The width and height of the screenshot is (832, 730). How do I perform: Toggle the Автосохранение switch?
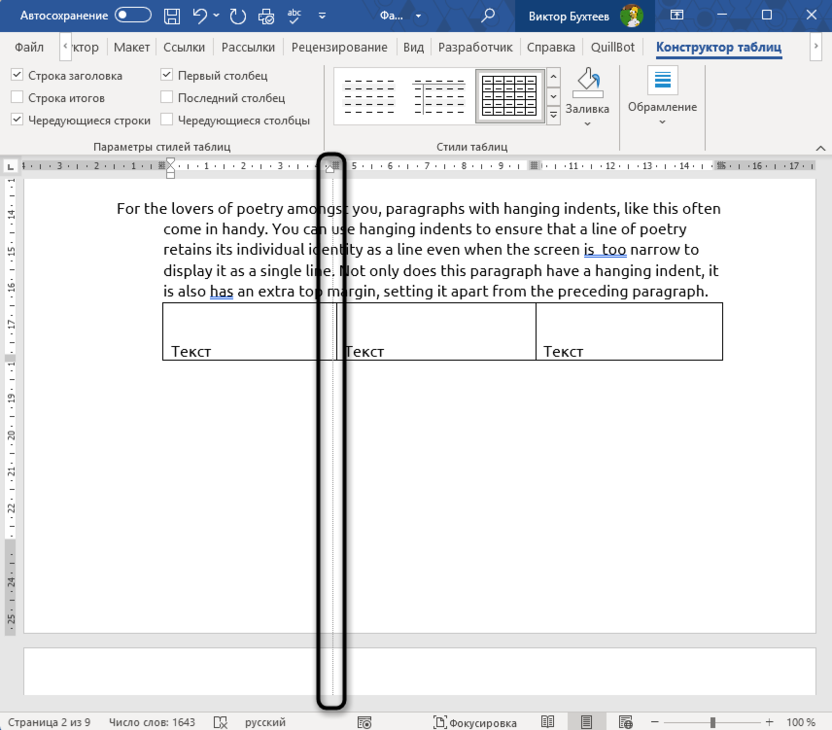(133, 16)
